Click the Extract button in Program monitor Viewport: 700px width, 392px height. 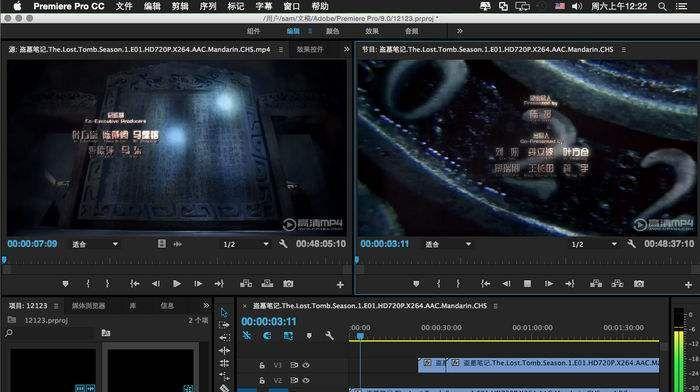point(617,284)
